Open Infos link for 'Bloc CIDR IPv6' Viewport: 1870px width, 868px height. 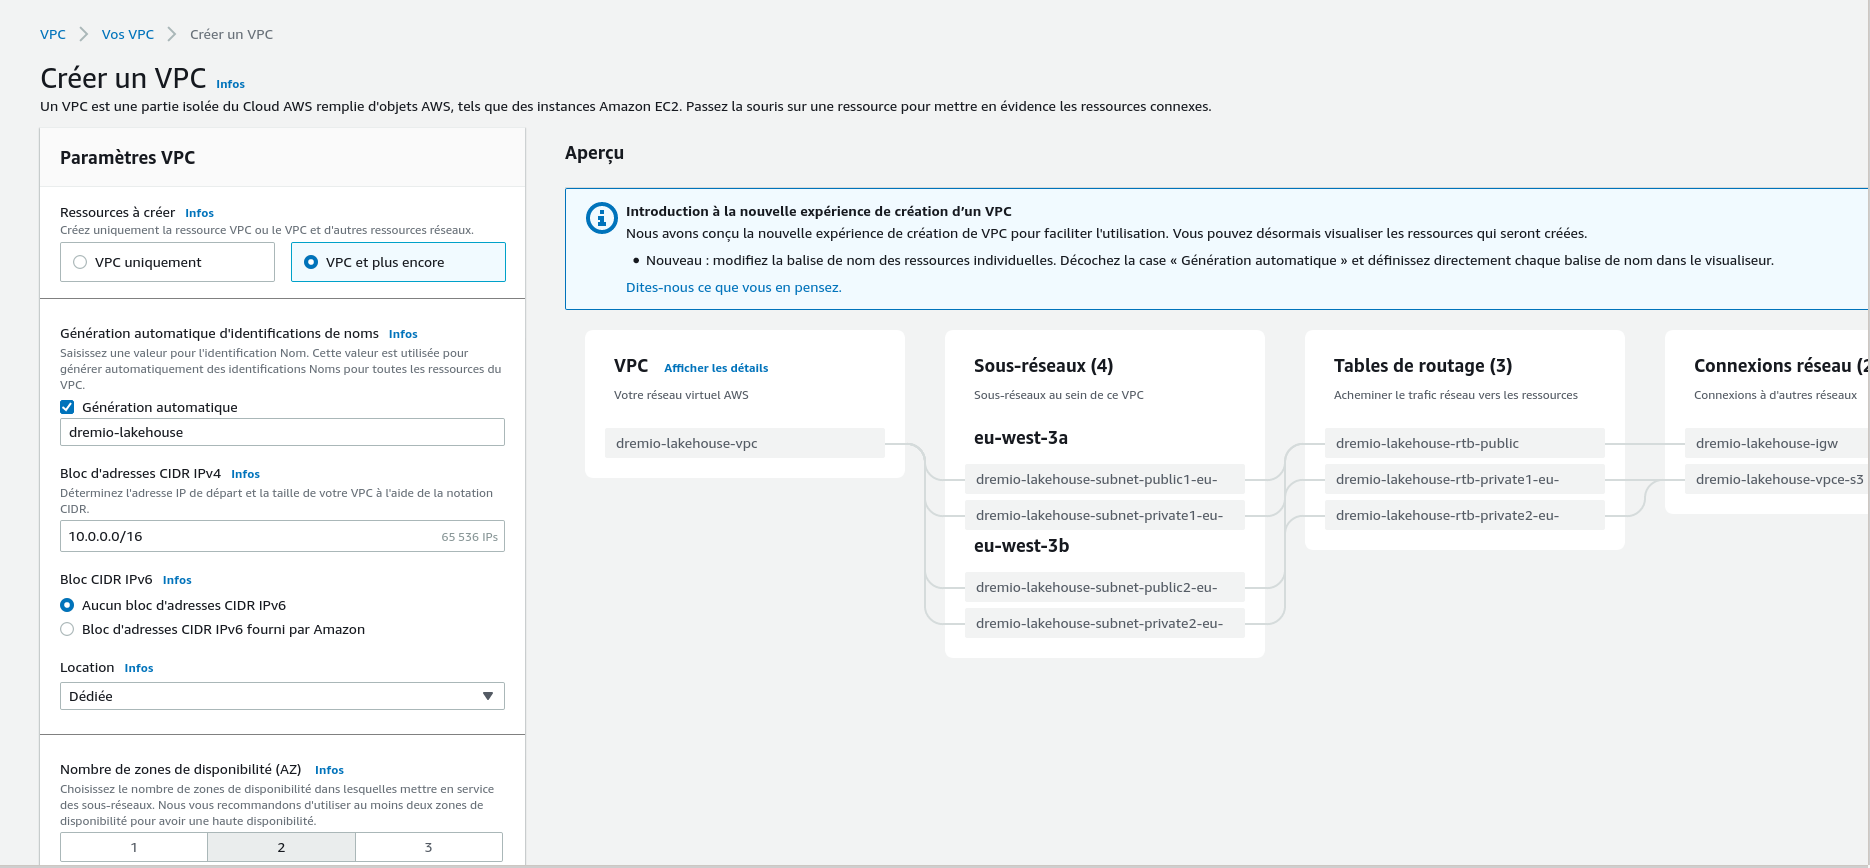pyautogui.click(x=177, y=580)
